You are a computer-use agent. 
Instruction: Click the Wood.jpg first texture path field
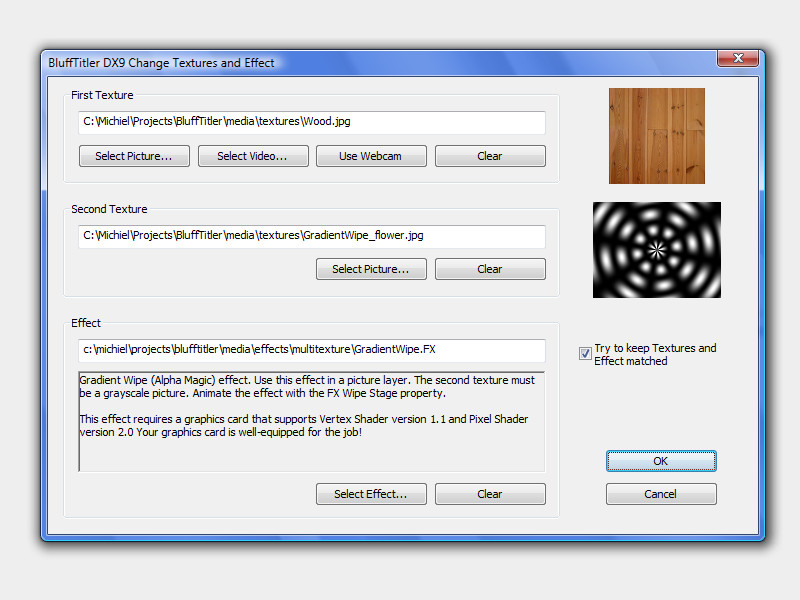[x=312, y=122]
